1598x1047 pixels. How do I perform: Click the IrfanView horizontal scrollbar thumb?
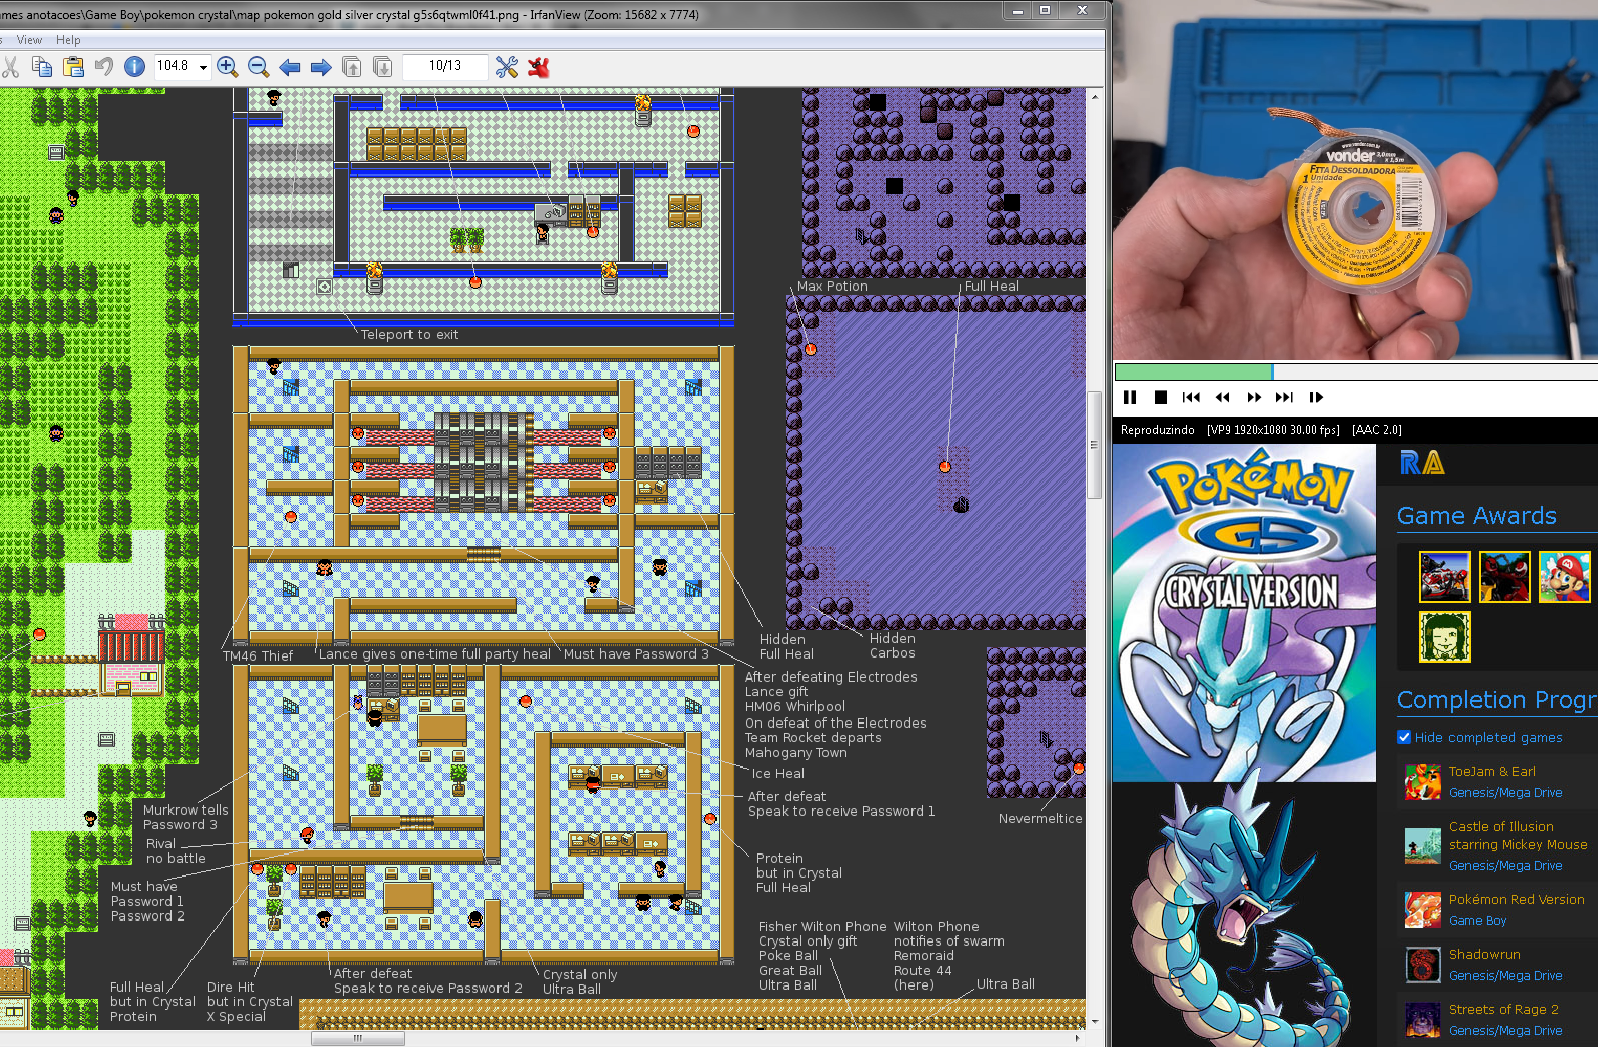(358, 1038)
